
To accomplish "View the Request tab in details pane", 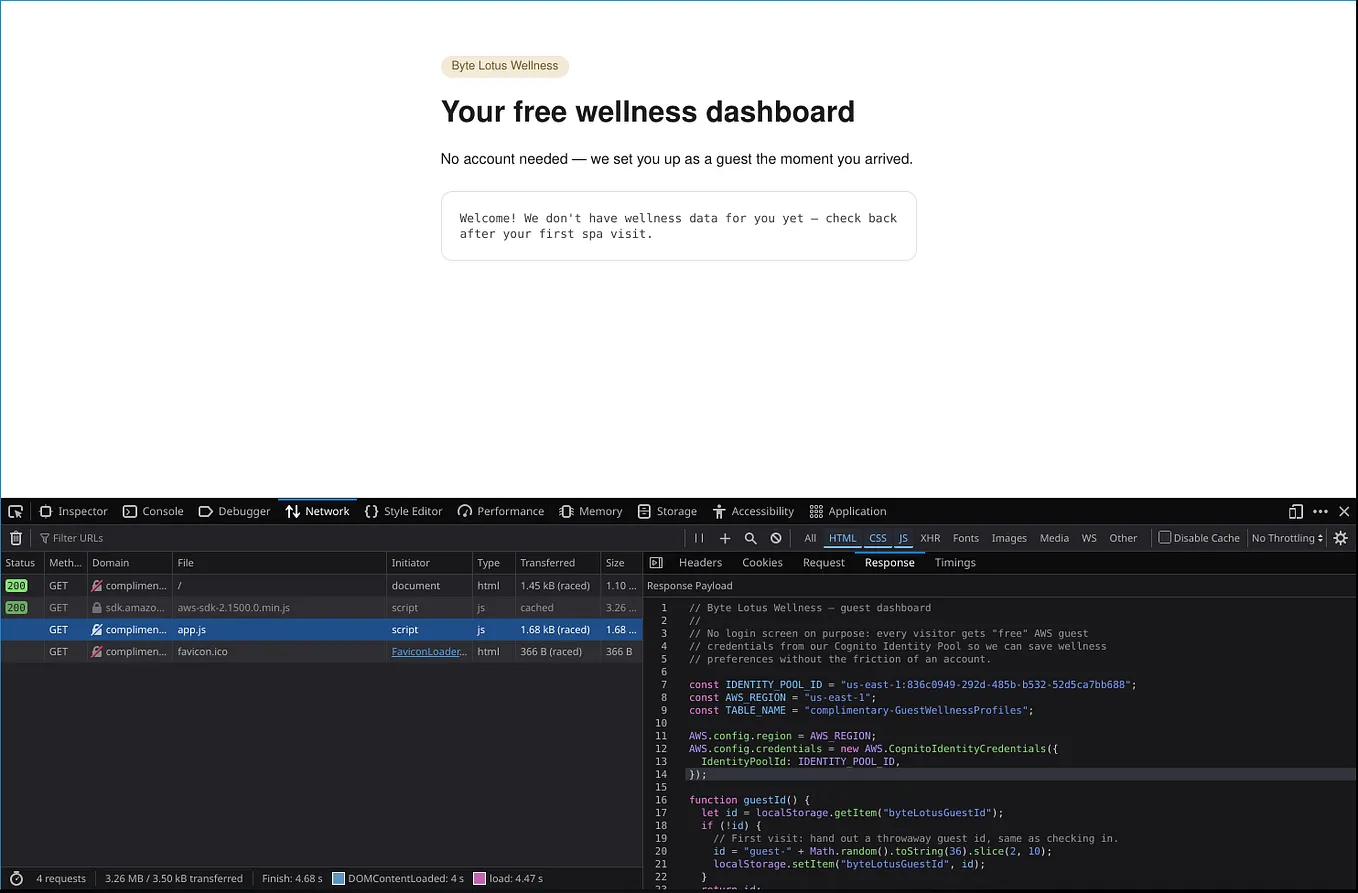I will point(824,563).
